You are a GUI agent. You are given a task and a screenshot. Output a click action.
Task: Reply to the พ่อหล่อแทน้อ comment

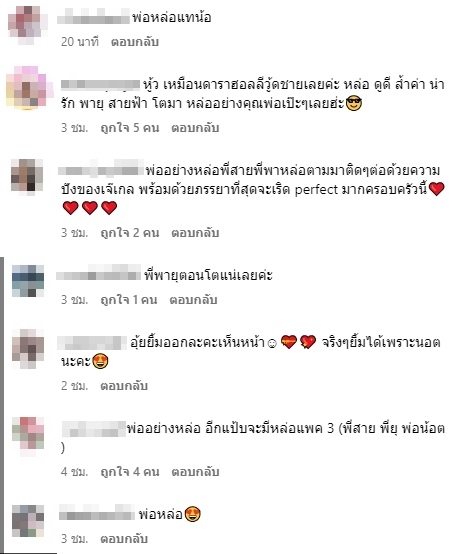(135, 42)
